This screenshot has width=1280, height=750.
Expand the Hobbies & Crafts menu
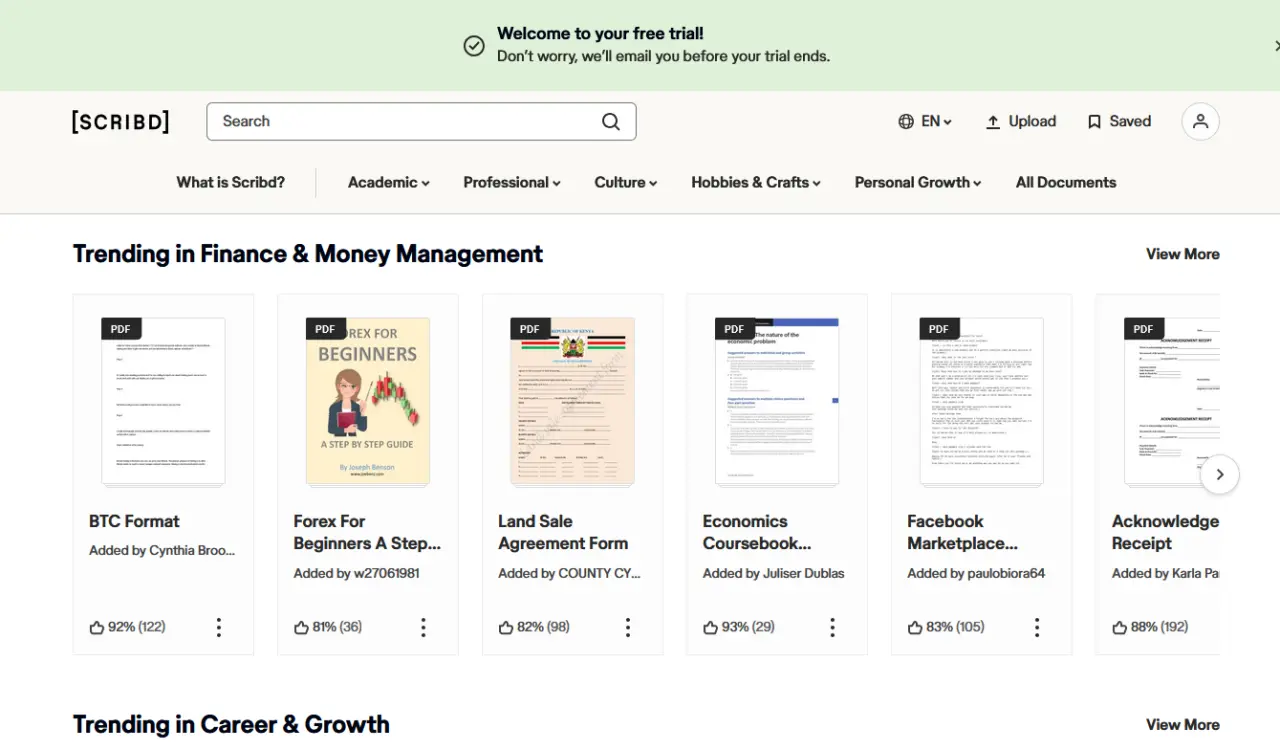tap(756, 182)
